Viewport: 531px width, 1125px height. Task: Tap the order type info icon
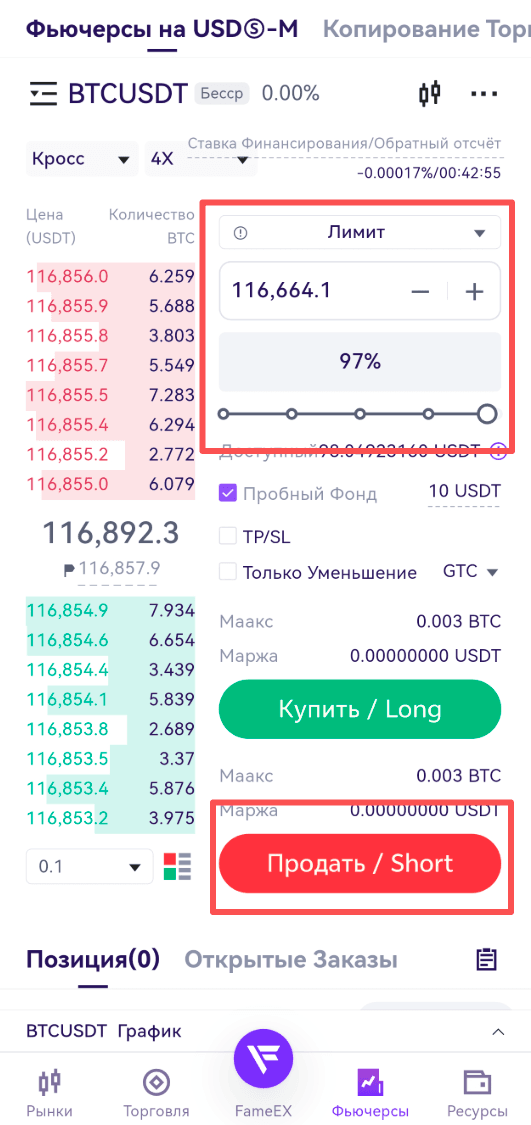[240, 232]
